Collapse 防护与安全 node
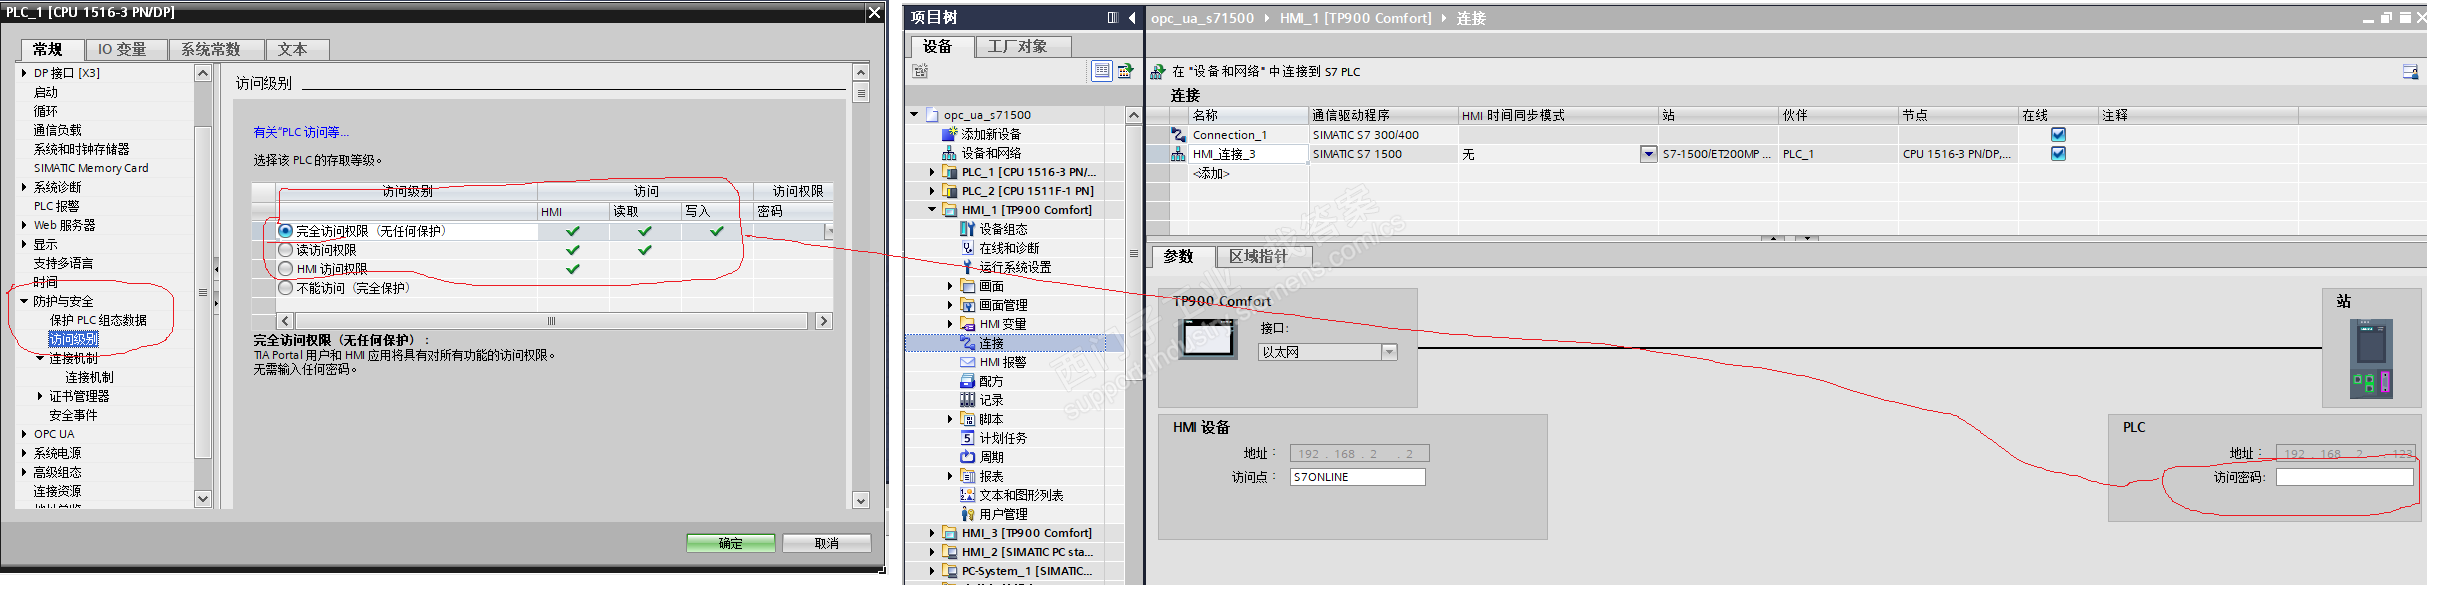 tap(24, 301)
